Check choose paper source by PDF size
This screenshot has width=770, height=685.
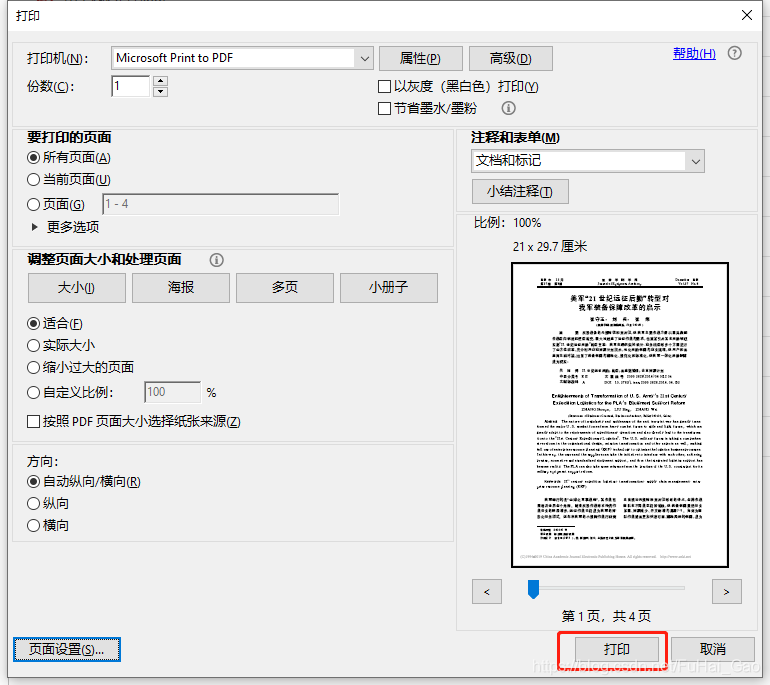[33, 421]
